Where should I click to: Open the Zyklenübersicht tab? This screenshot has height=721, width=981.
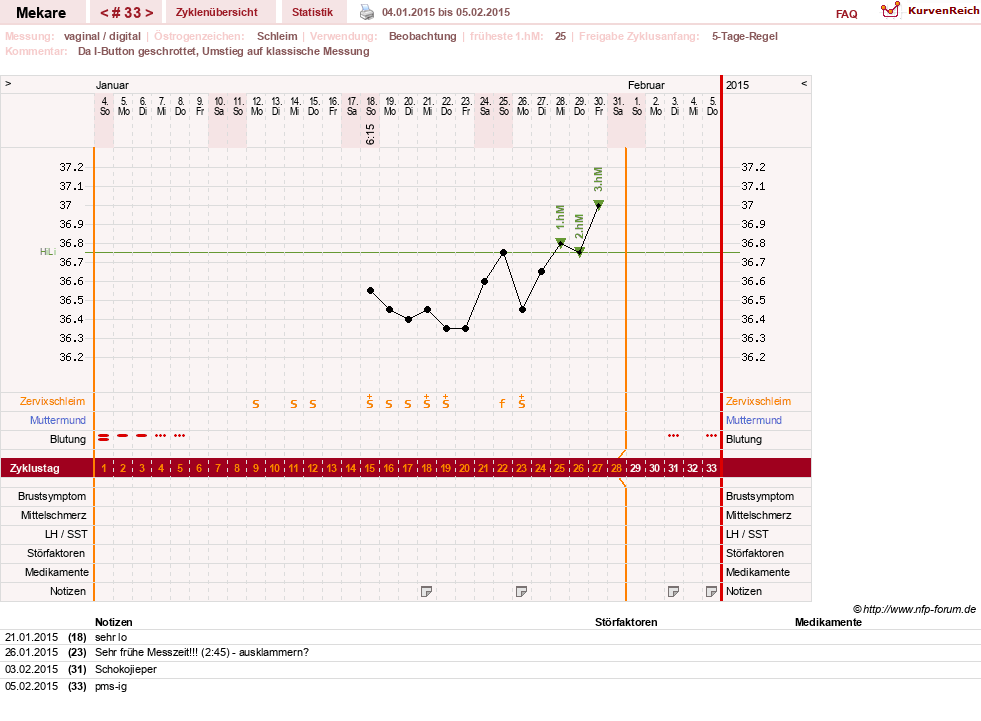[216, 12]
